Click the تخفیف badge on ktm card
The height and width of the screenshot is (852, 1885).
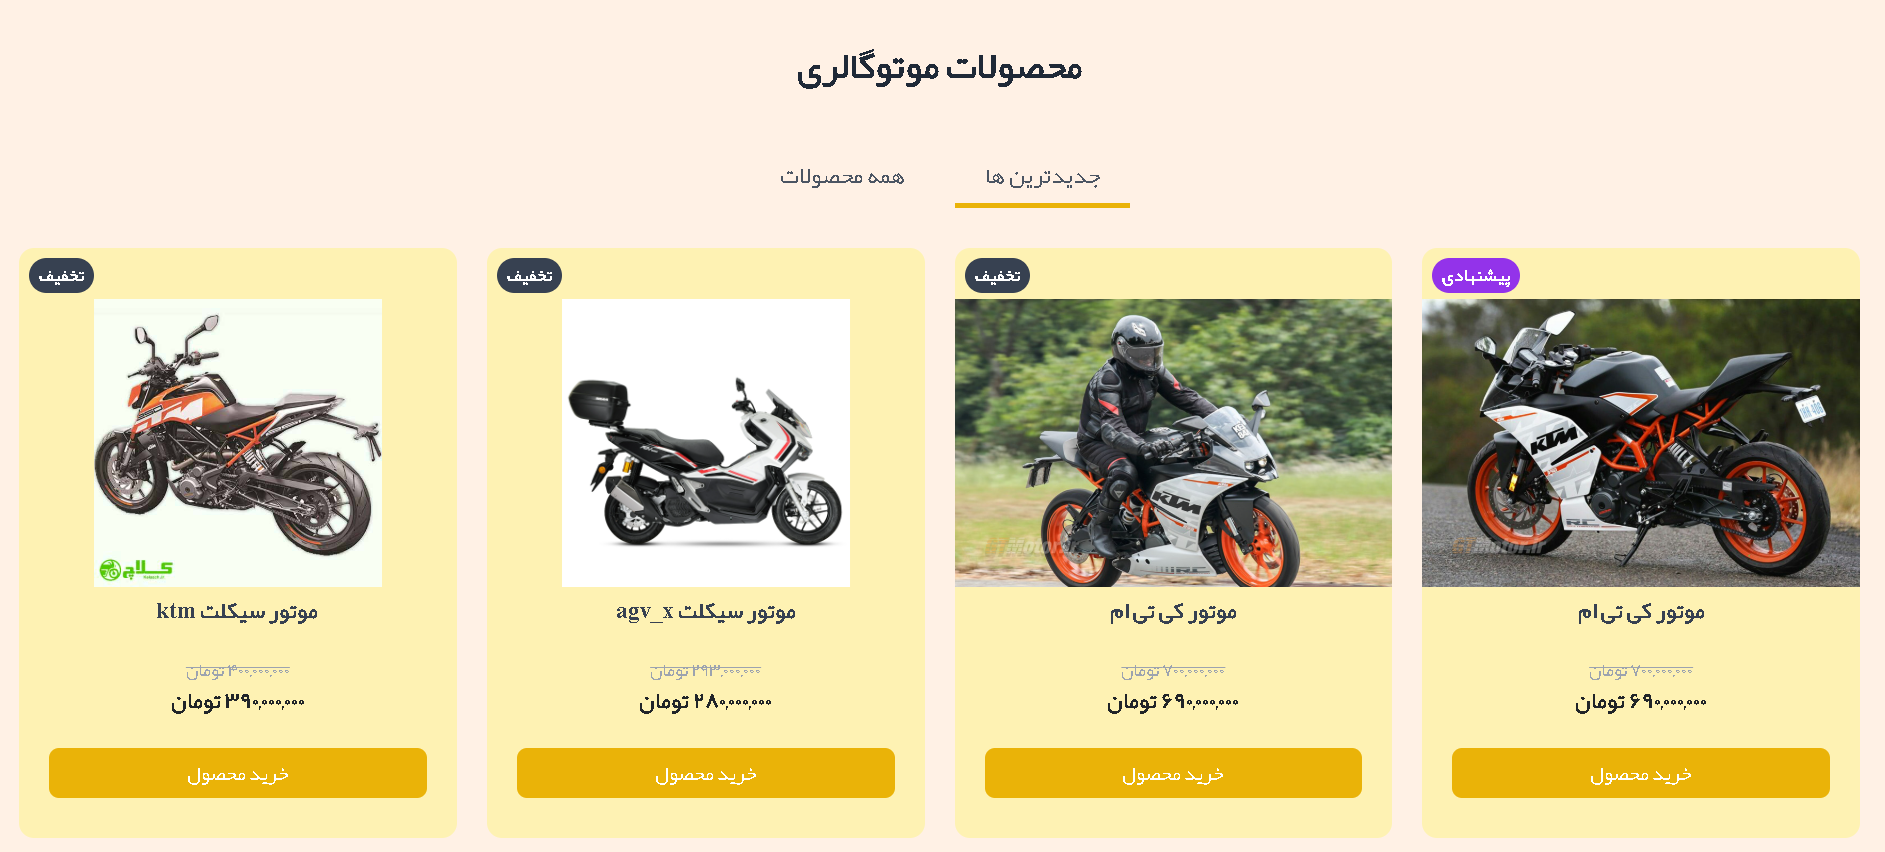click(x=62, y=276)
